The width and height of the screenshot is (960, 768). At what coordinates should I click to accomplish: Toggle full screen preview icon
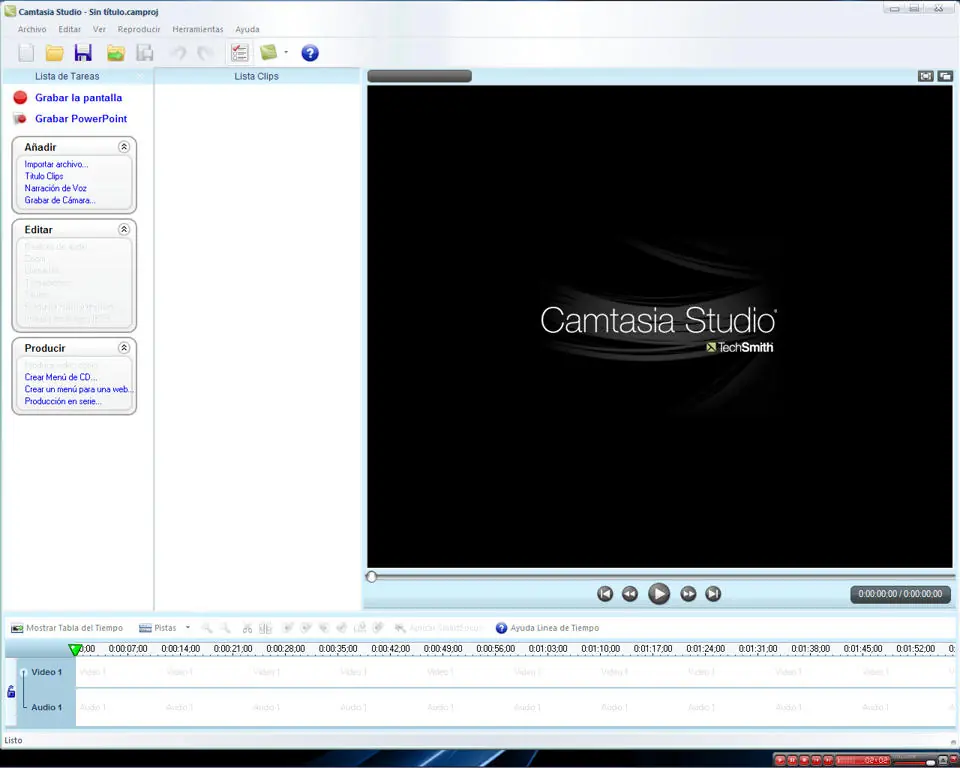coord(925,76)
